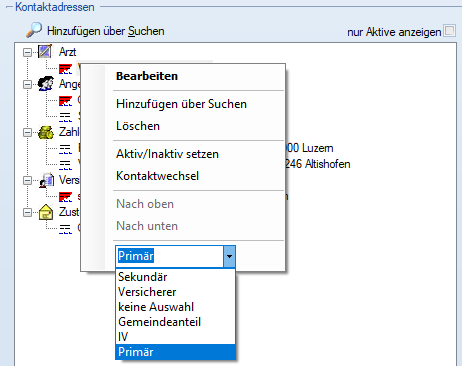Collapse the Zahler tree node

[27, 133]
